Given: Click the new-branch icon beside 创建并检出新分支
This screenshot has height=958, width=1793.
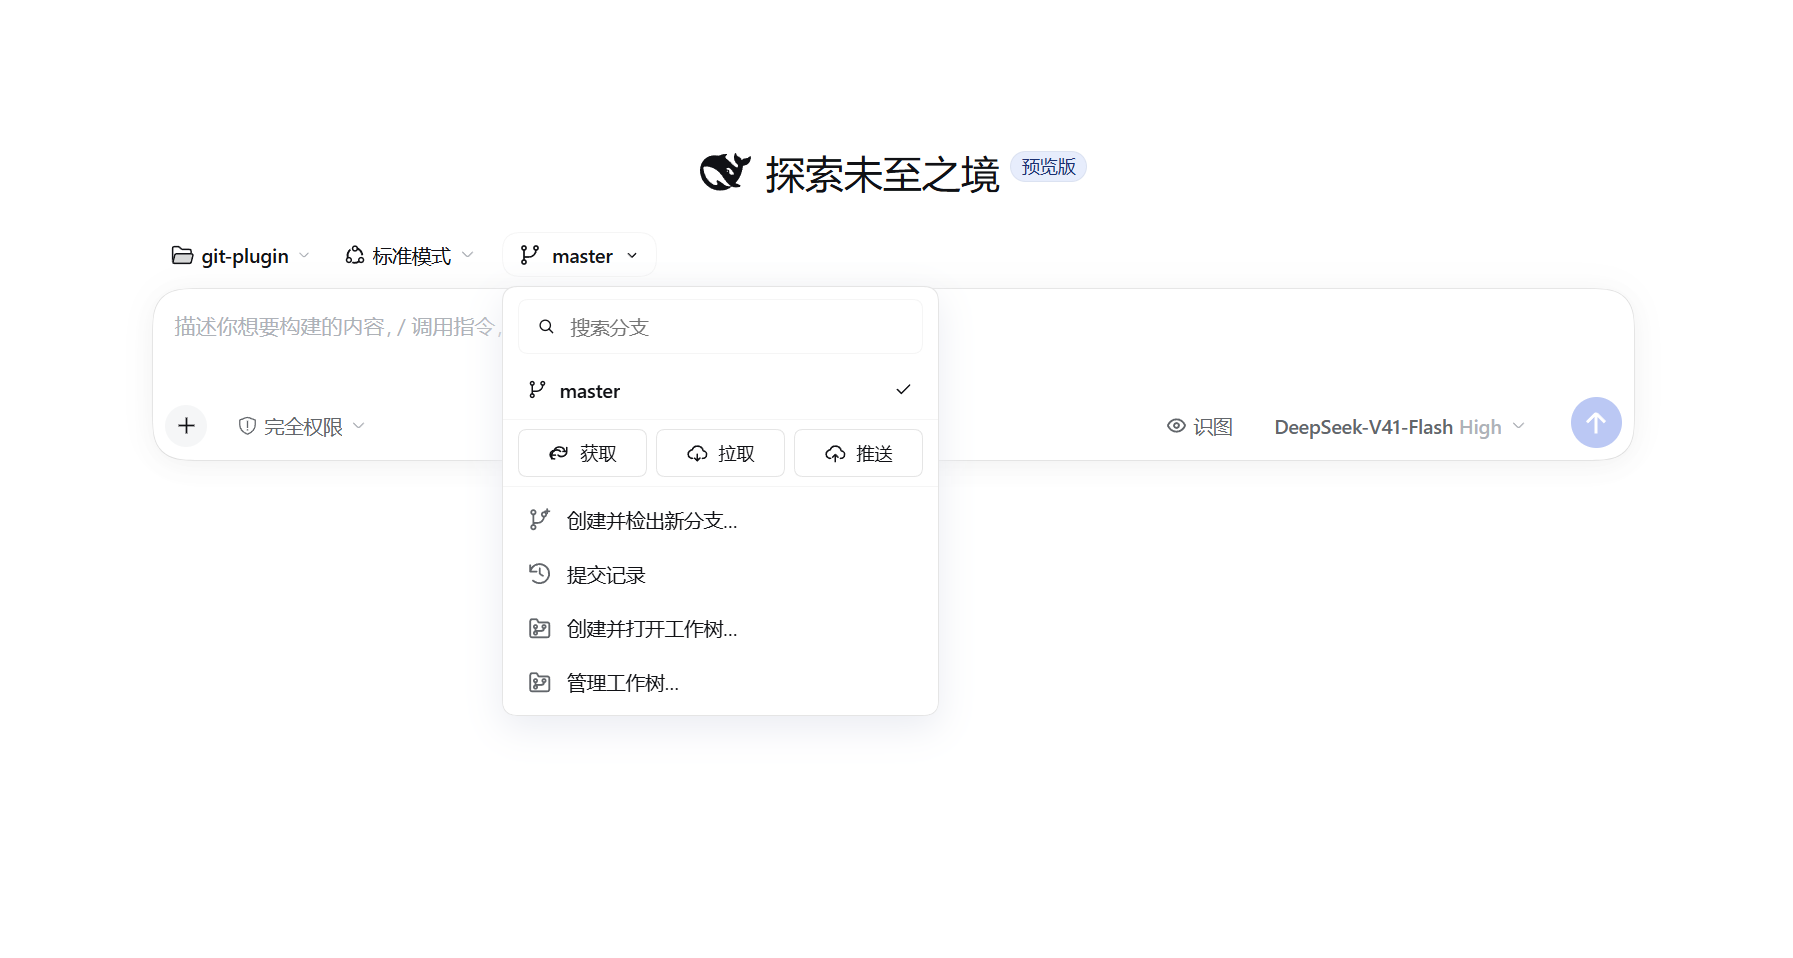Looking at the screenshot, I should click(539, 519).
